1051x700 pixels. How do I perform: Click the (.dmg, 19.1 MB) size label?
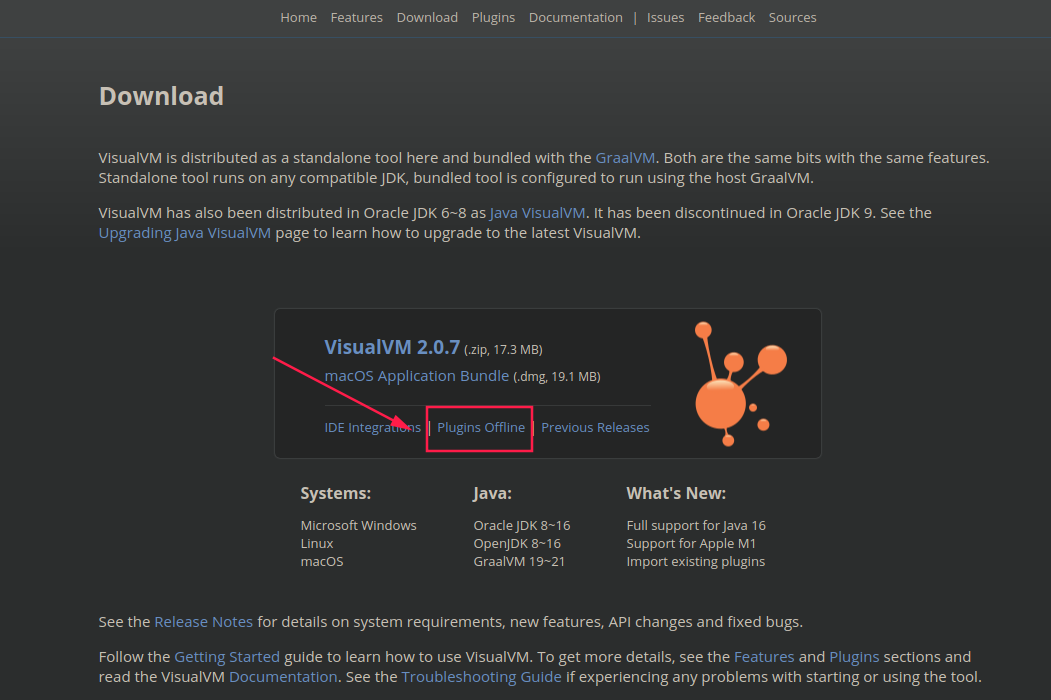point(557,377)
